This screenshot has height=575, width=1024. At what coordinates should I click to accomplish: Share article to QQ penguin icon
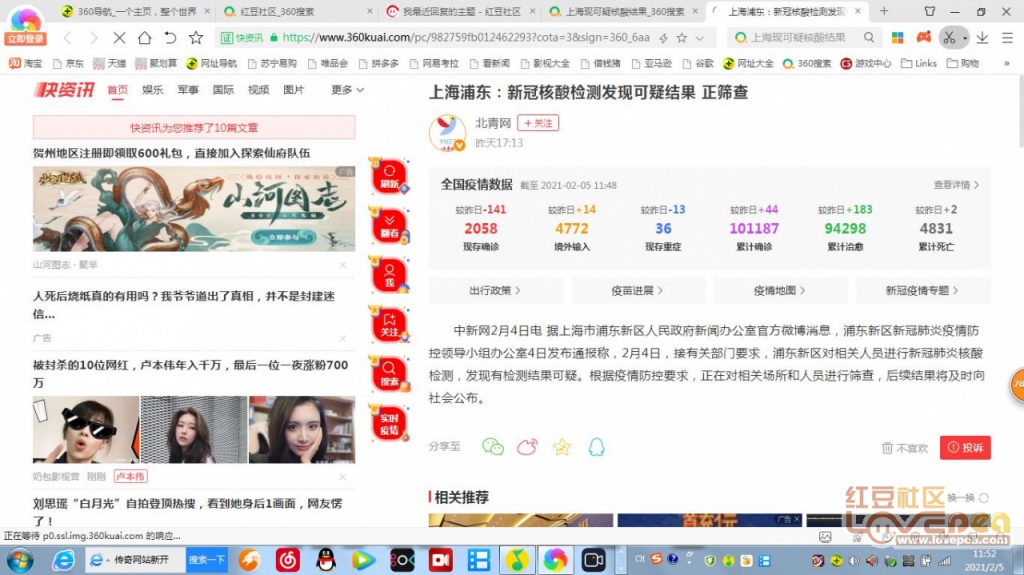point(596,447)
